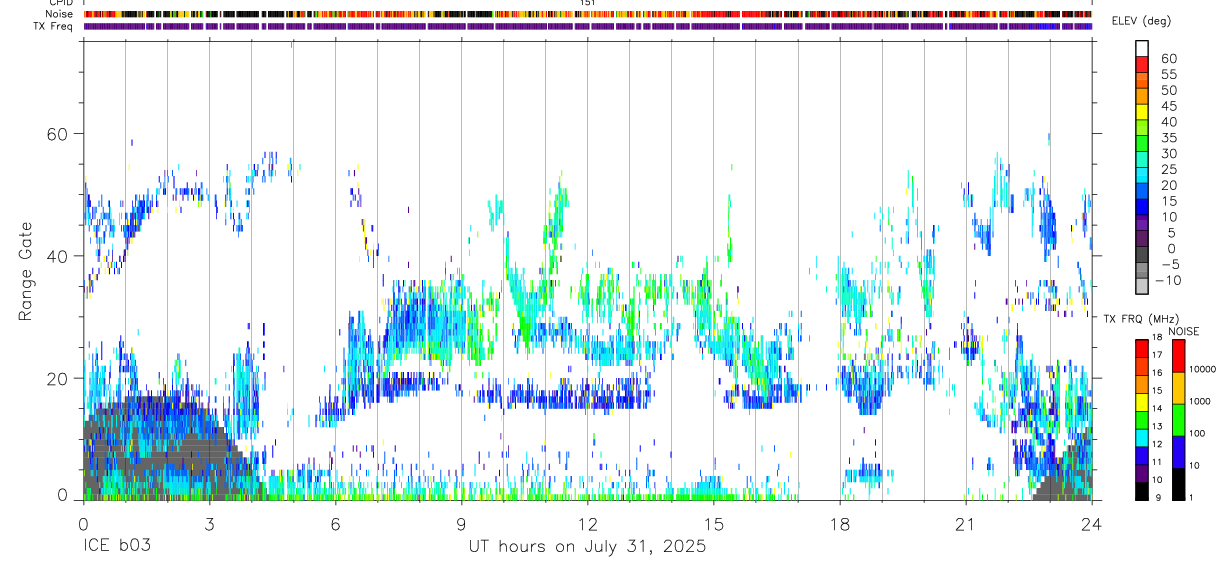This screenshot has width=1228, height=567.
Task: Click the 'NOISE' legend title above the colorbar
Action: [1183, 331]
